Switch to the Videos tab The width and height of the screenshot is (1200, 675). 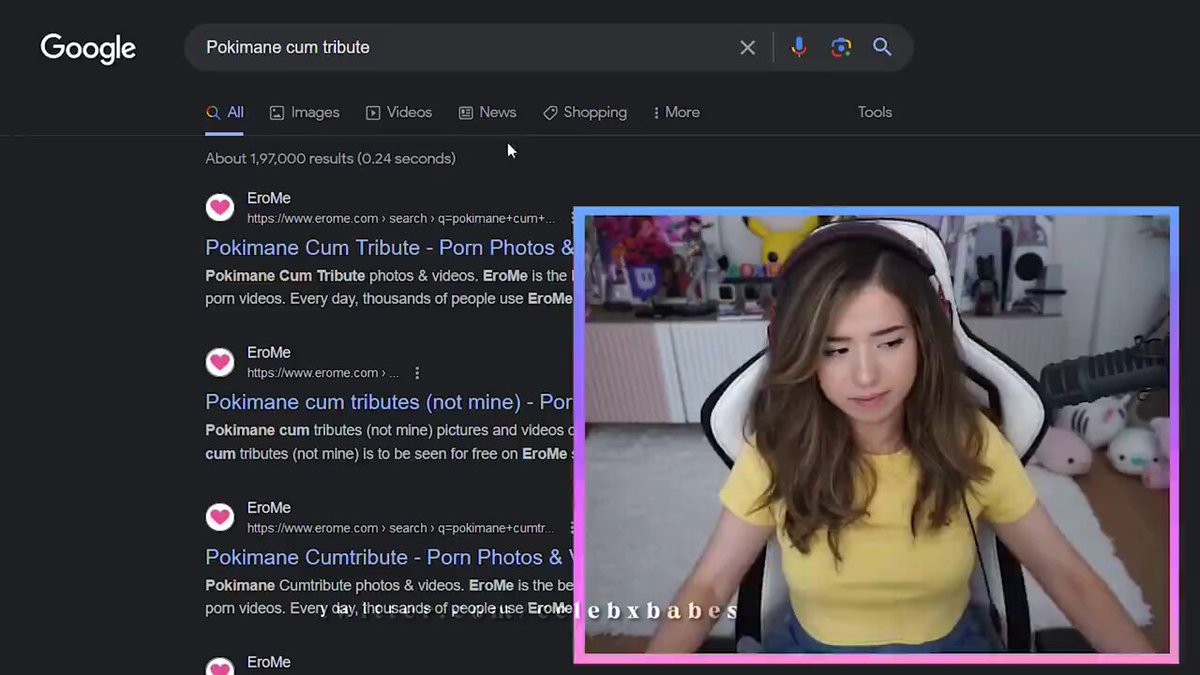click(x=399, y=112)
